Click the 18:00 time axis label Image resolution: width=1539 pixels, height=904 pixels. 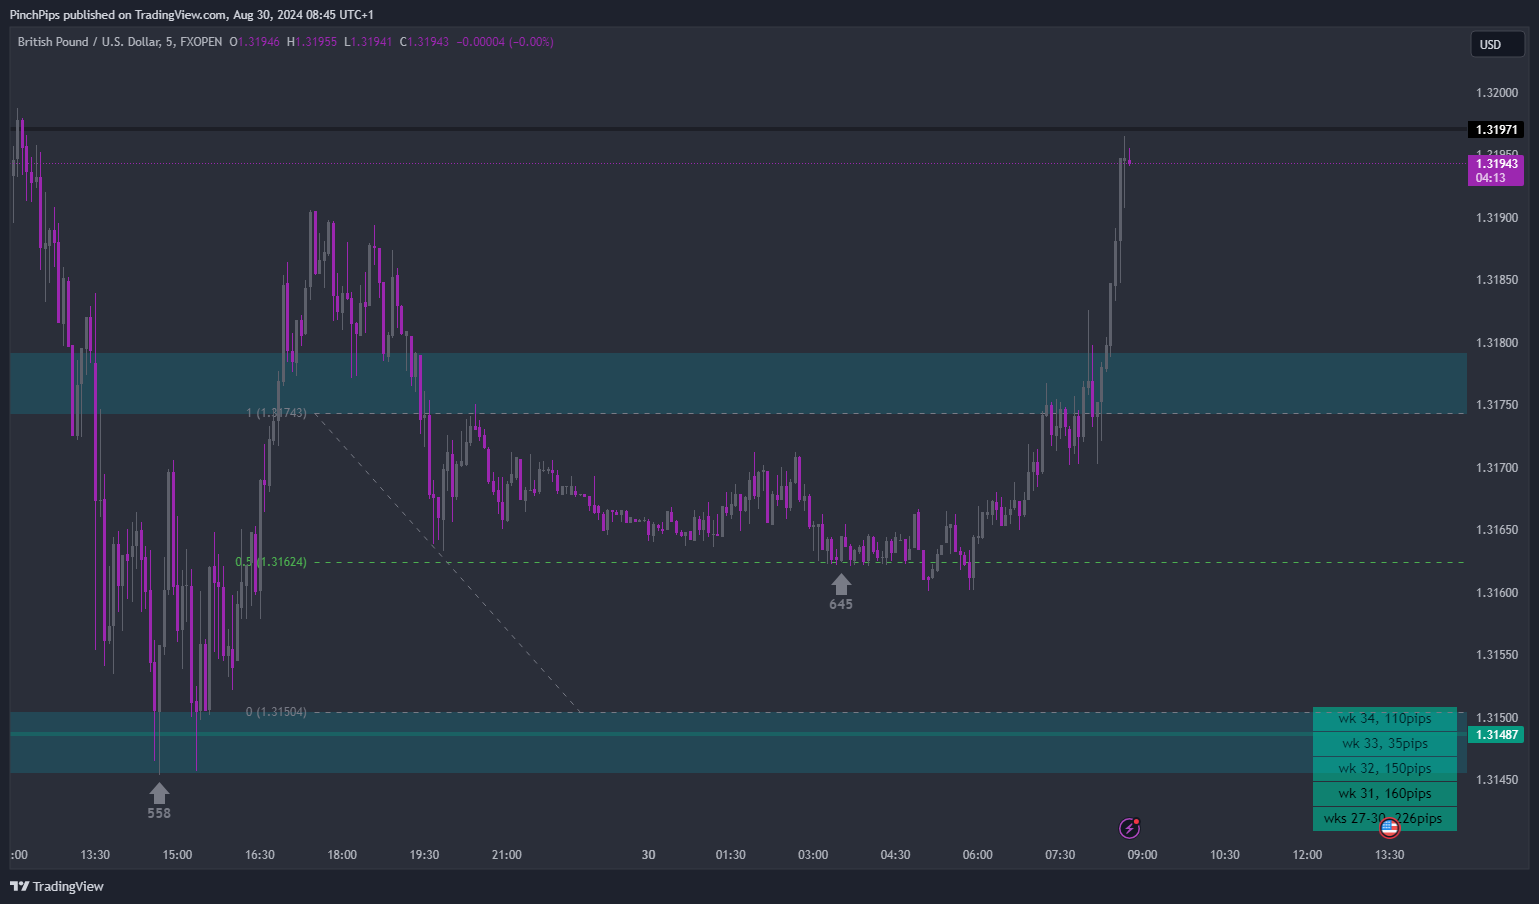342,855
